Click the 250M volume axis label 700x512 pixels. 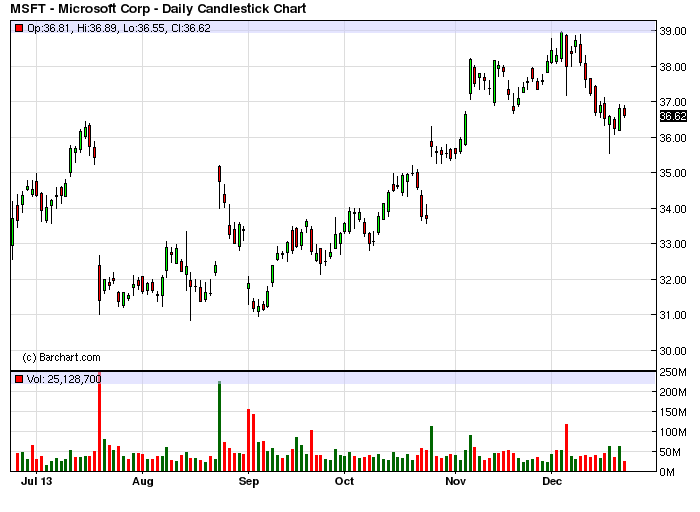pos(672,372)
